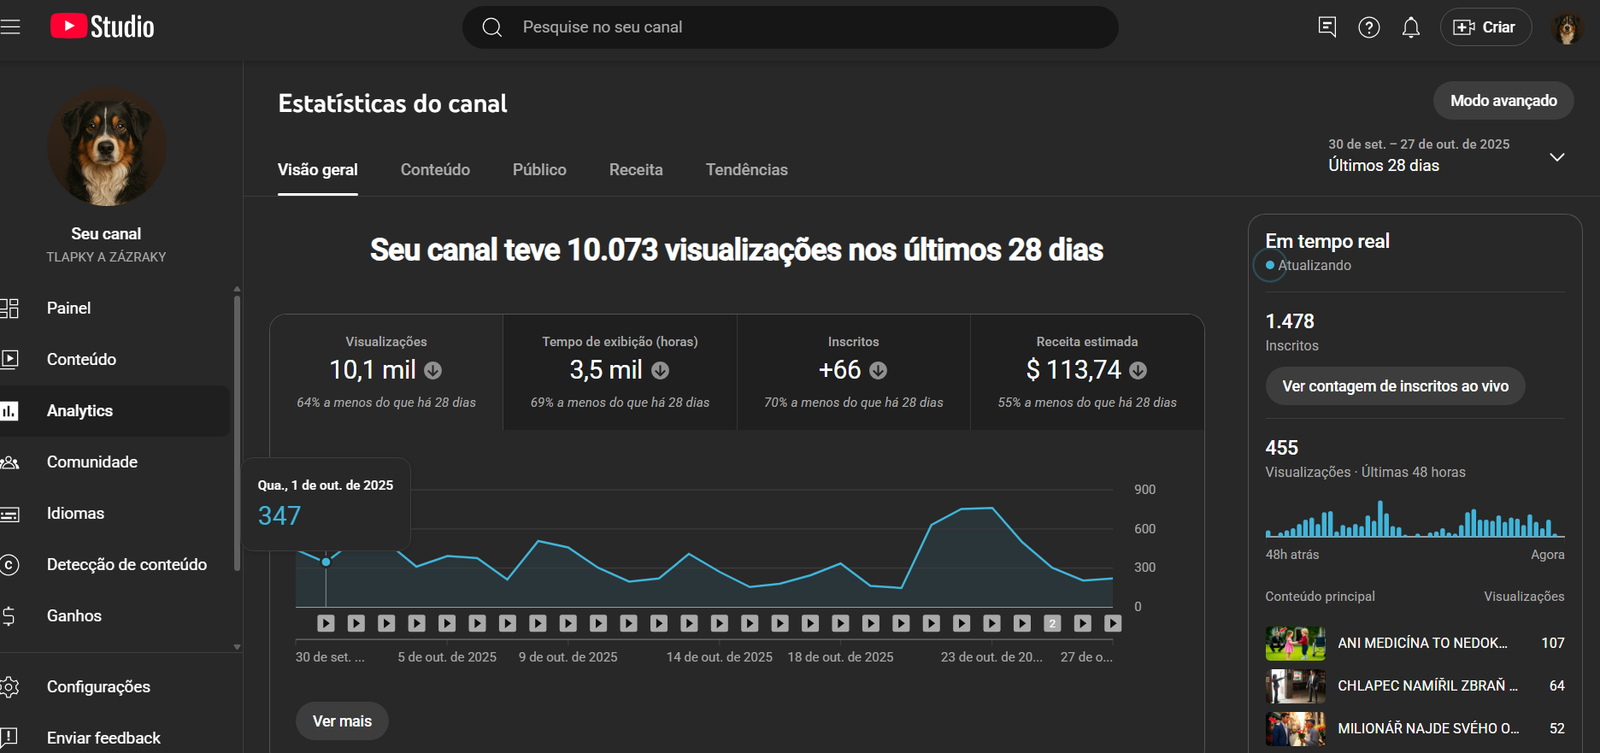Click the down arrow icon beside $ 113,74

1138,371
